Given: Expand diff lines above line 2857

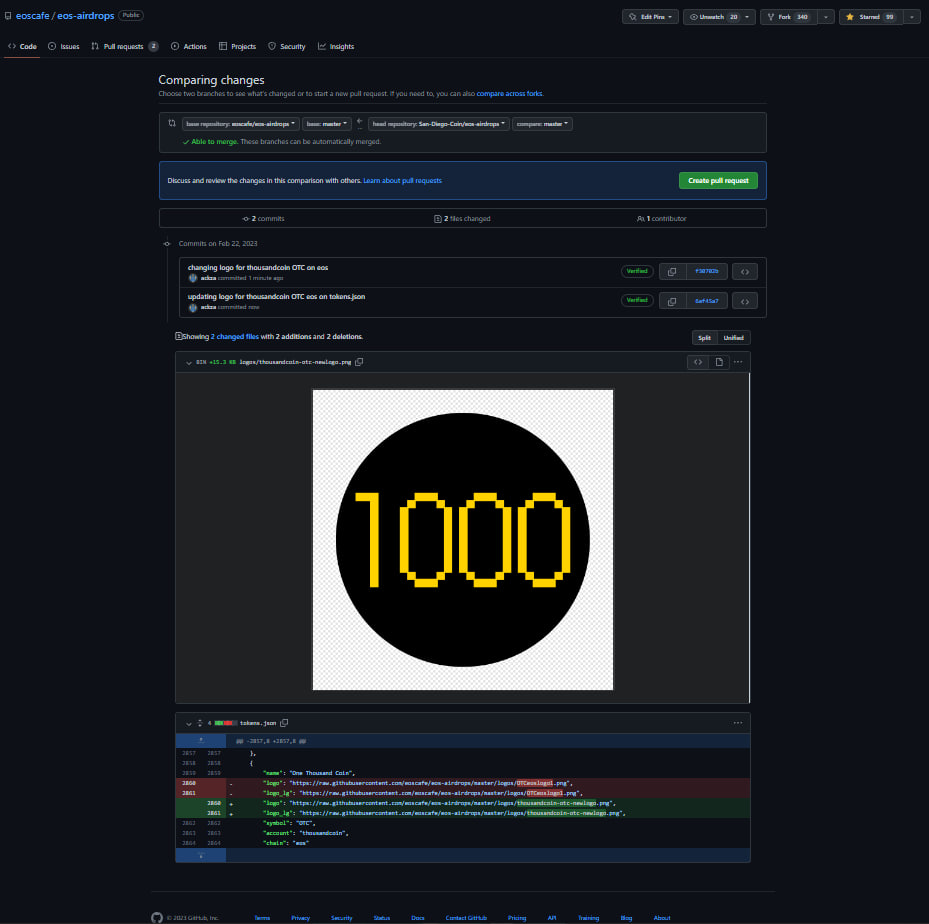Looking at the screenshot, I should pyautogui.click(x=201, y=740).
